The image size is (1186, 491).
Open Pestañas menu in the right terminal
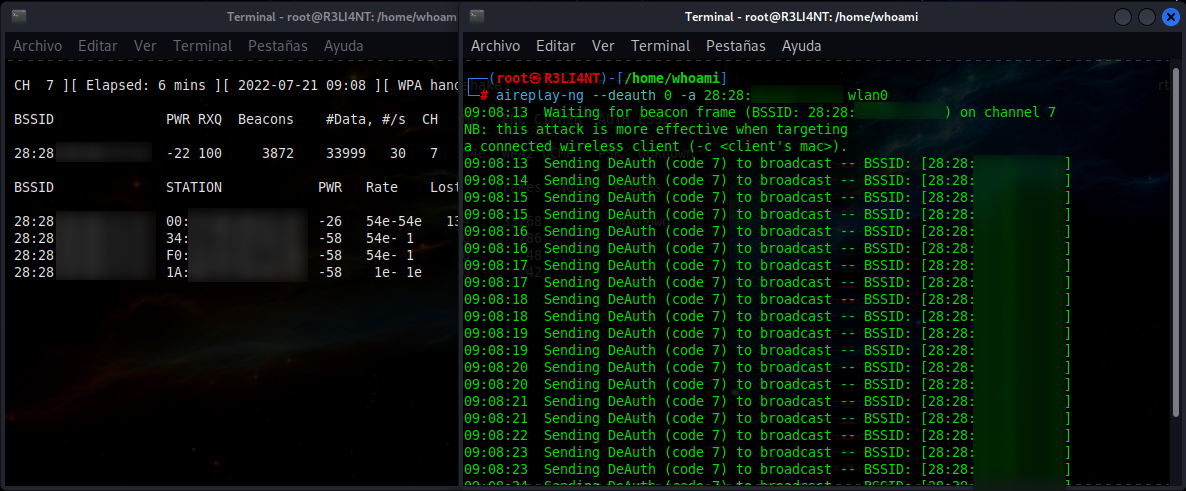click(736, 46)
